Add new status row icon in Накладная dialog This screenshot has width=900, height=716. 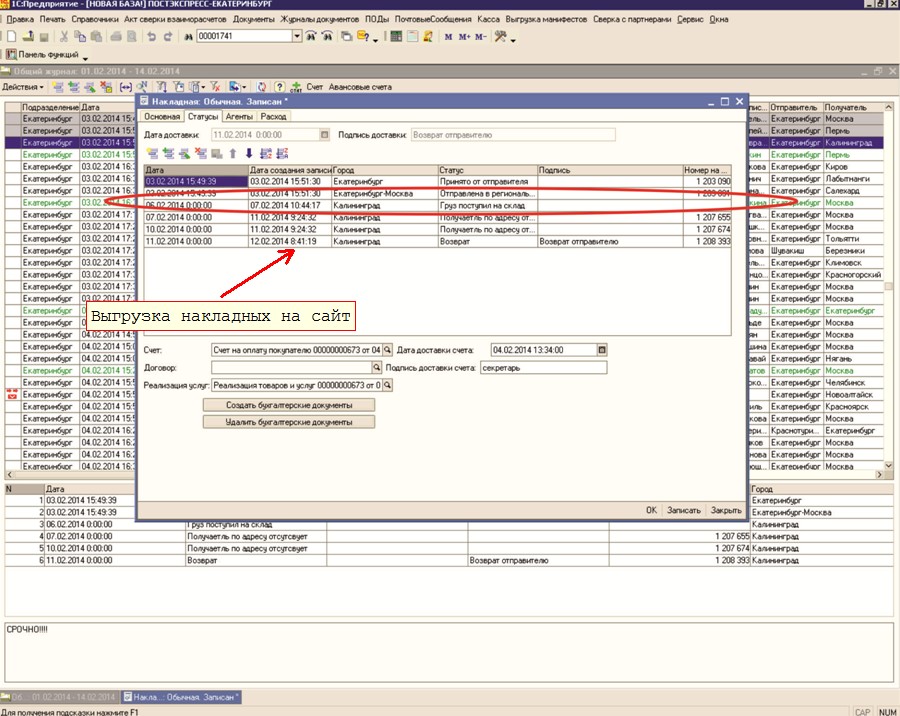click(152, 153)
